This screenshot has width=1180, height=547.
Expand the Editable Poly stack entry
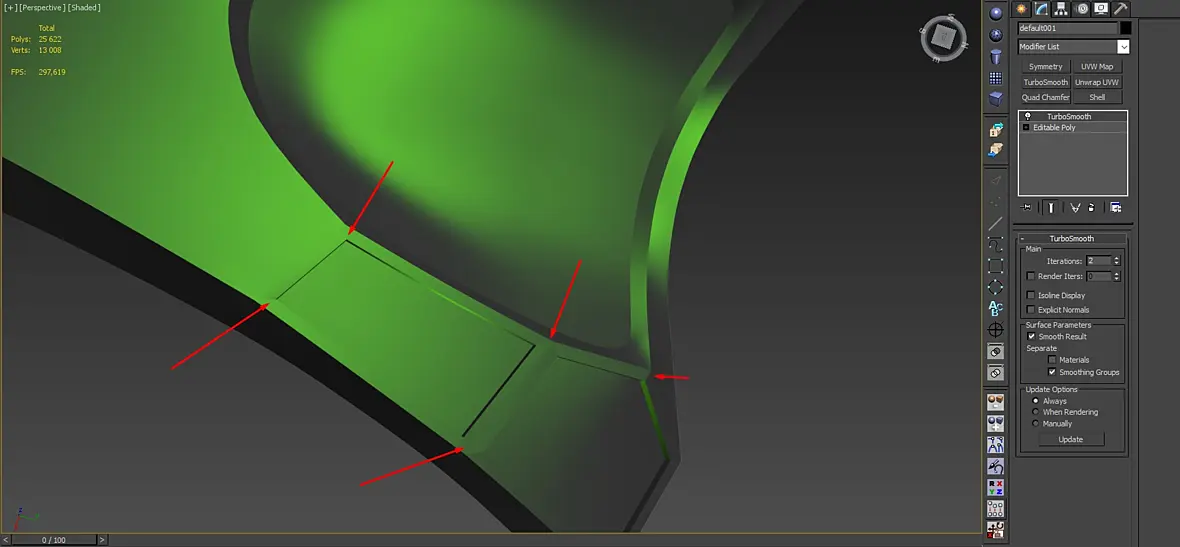(1026, 128)
